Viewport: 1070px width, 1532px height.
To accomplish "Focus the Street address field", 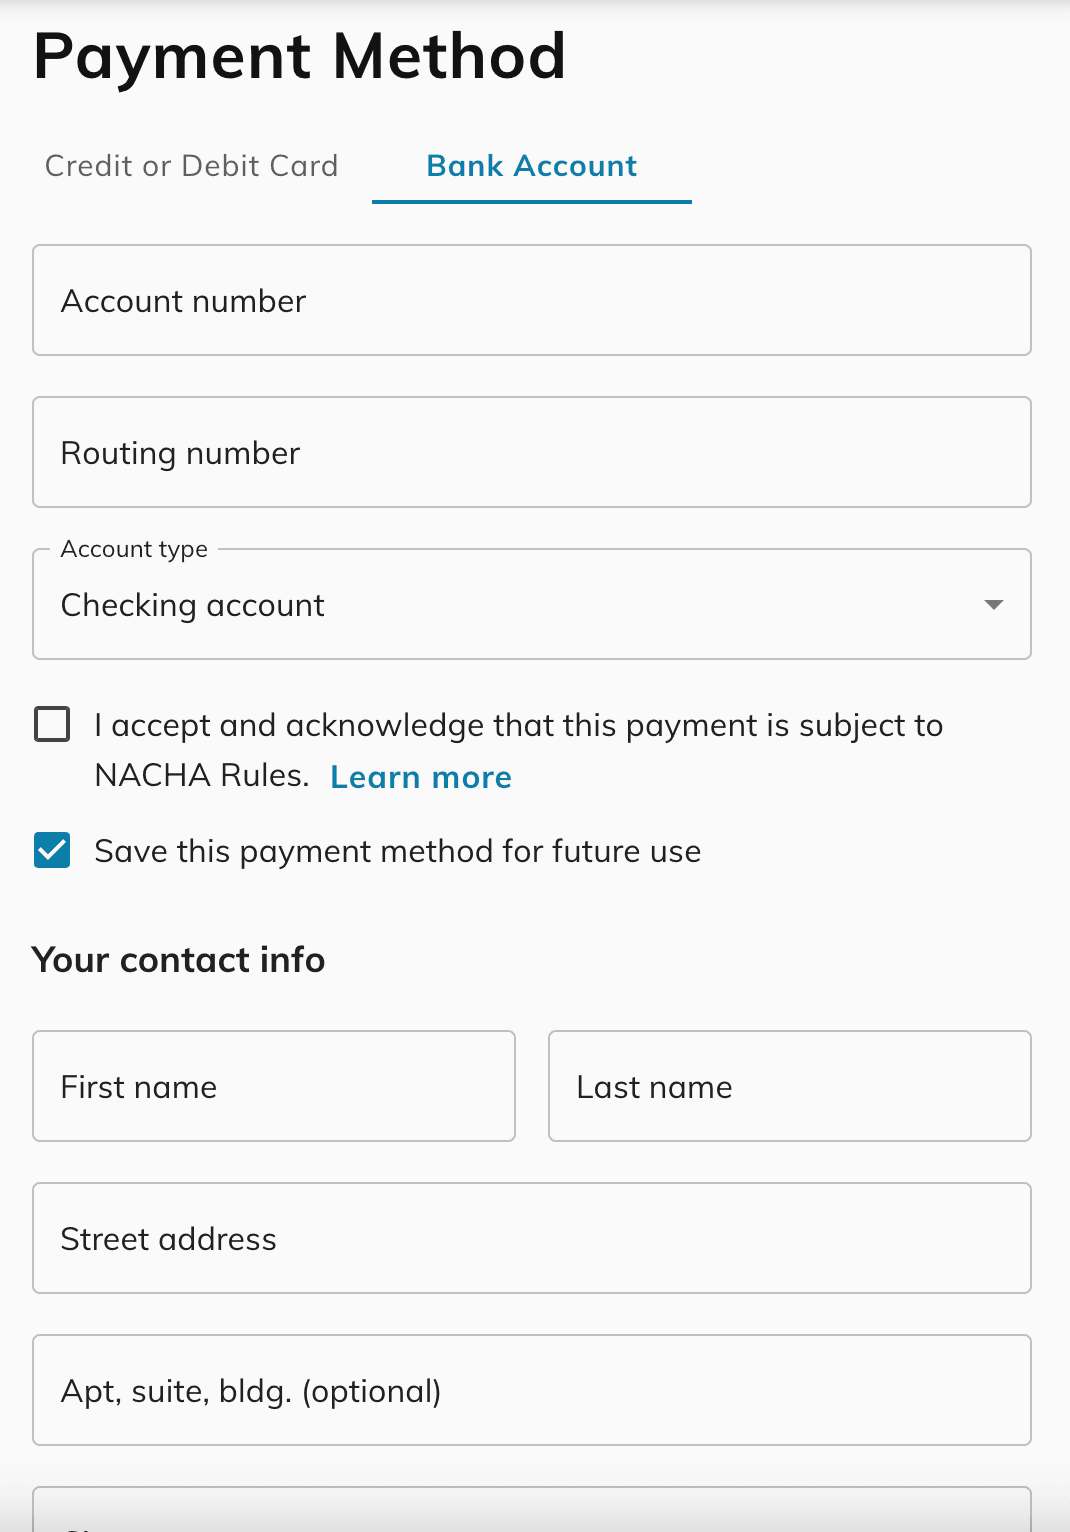I will 532,1238.
